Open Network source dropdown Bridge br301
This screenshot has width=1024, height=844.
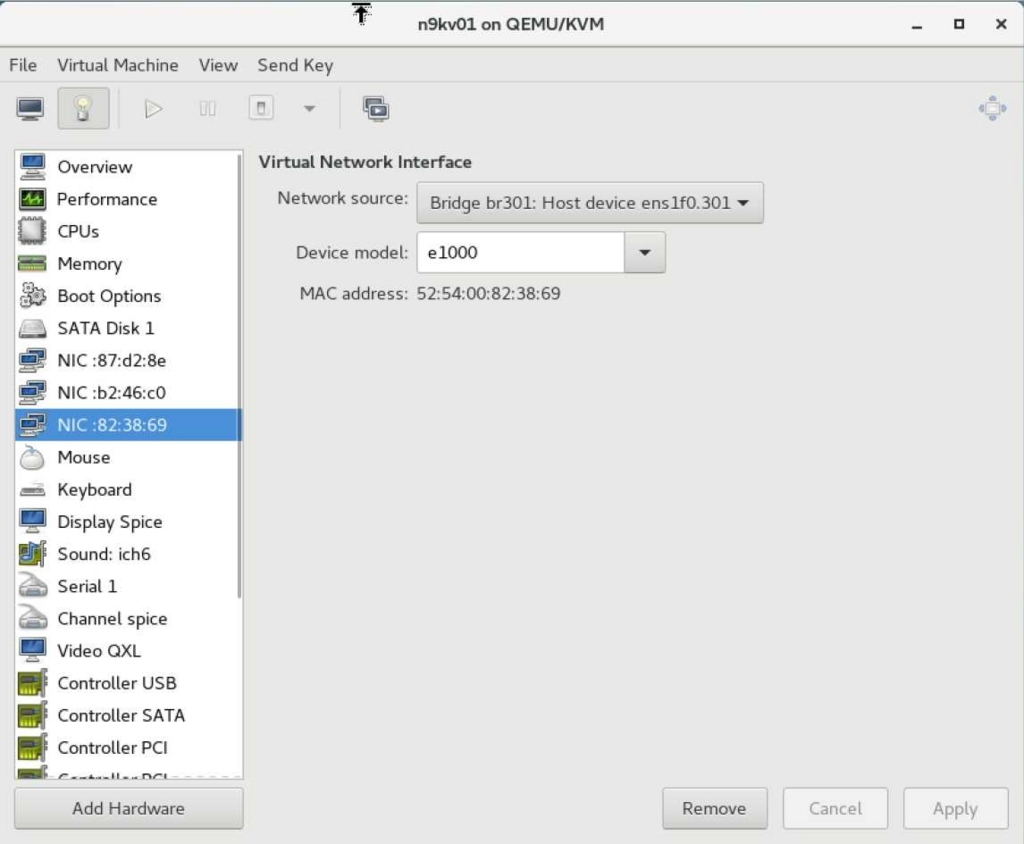[590, 203]
